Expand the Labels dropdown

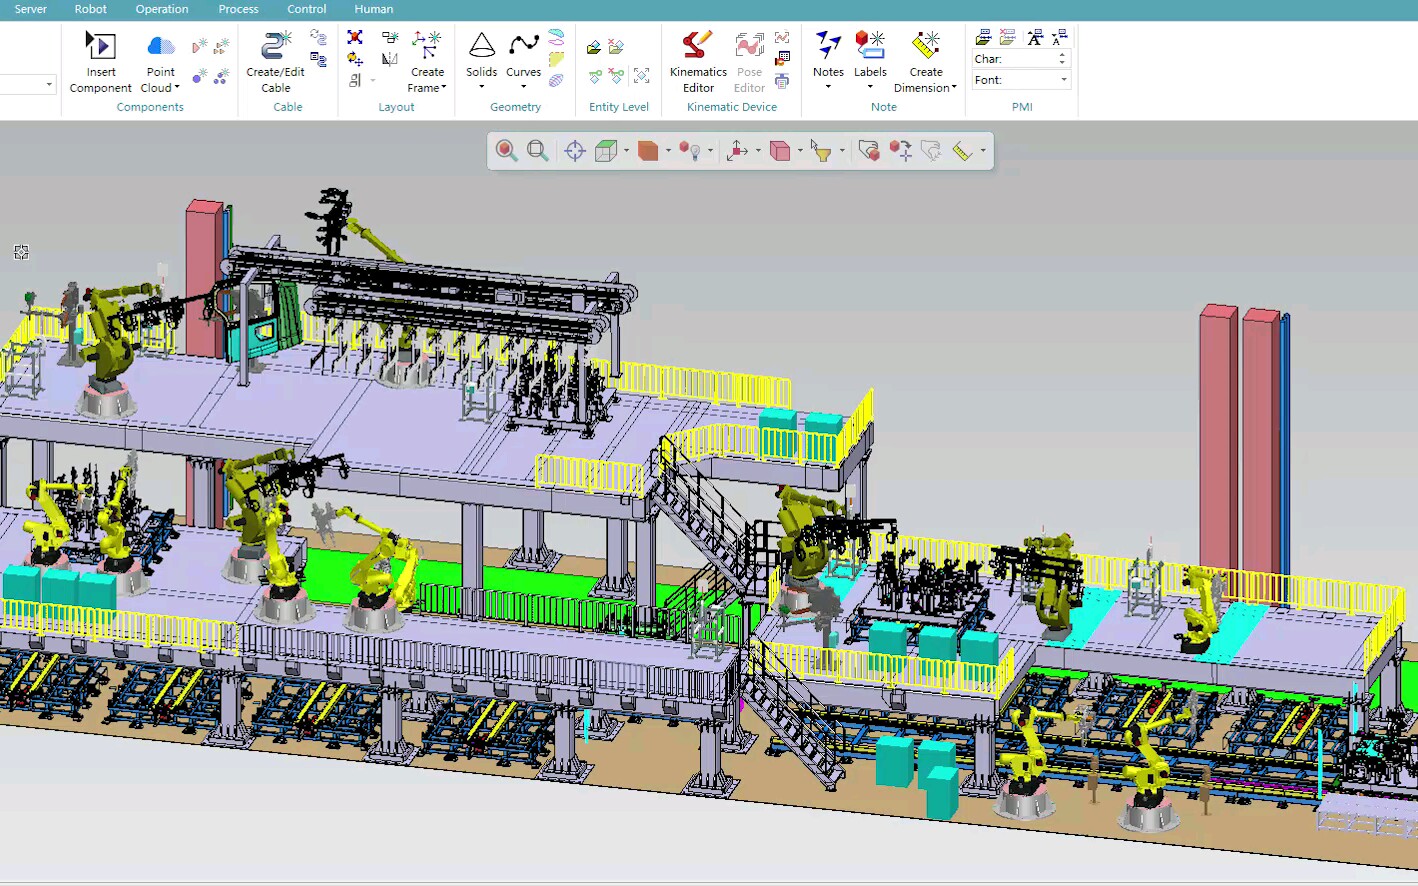pyautogui.click(x=870, y=60)
